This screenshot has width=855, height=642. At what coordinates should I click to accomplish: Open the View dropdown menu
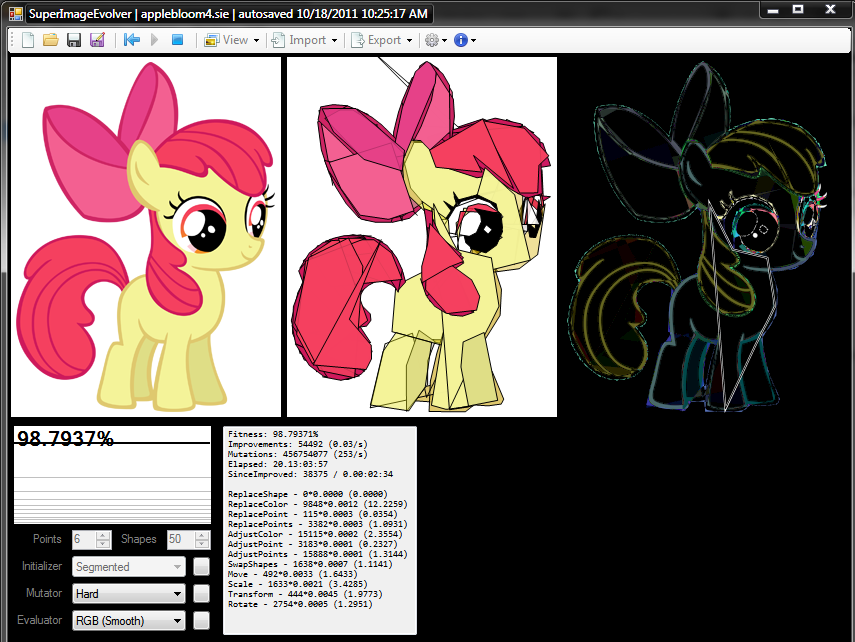click(x=232, y=40)
